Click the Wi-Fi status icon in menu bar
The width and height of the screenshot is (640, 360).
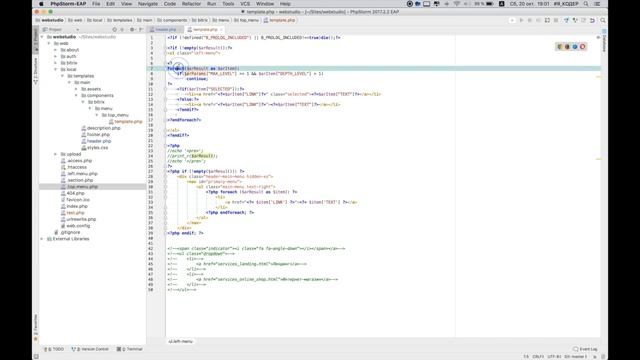(457, 4)
